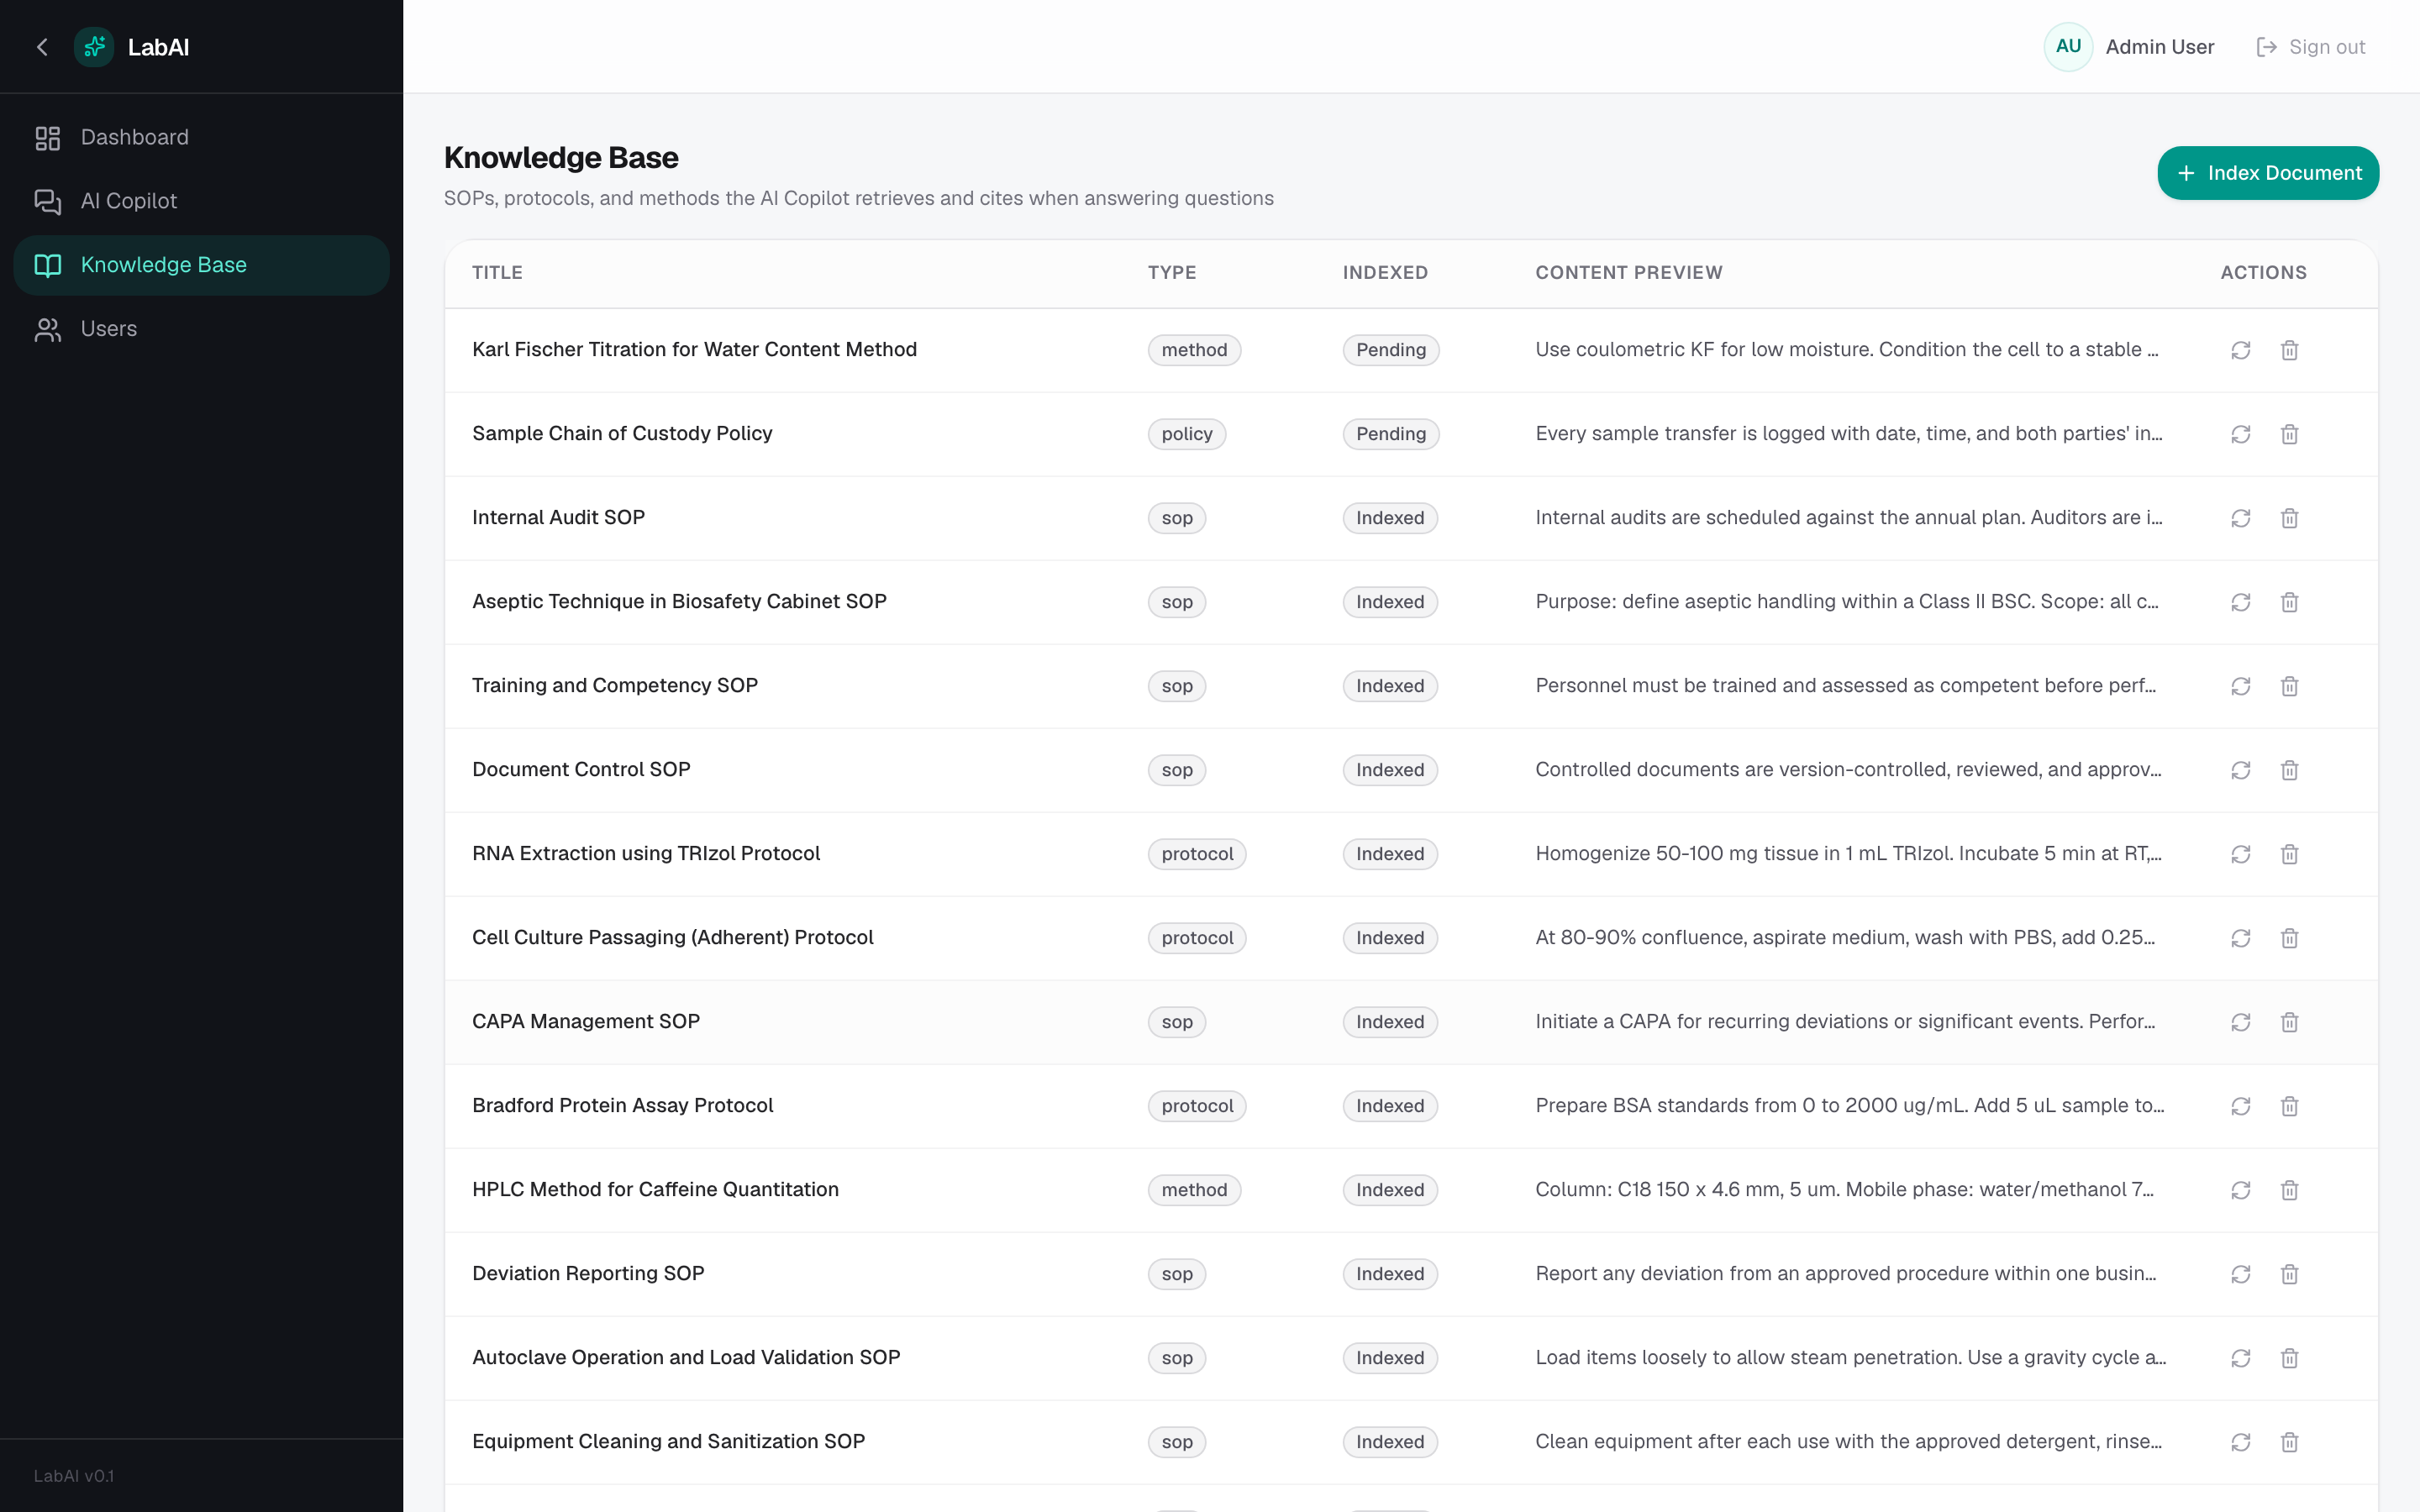This screenshot has width=2420, height=1512.
Task: Reindex Training and Competency SOP
Action: tap(2240, 686)
